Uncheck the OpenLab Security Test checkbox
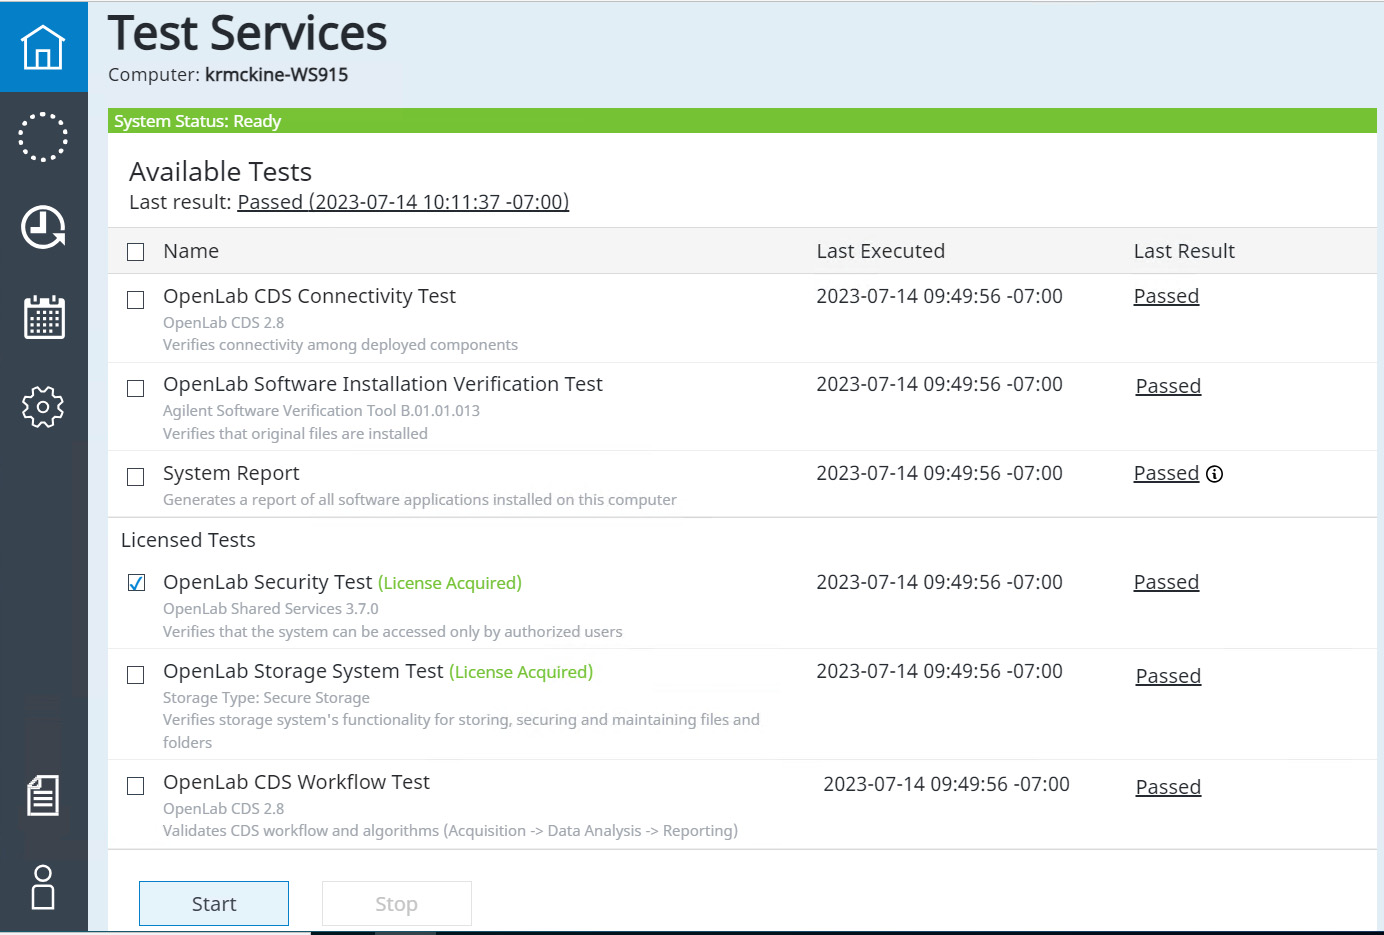The image size is (1384, 935). point(136,583)
